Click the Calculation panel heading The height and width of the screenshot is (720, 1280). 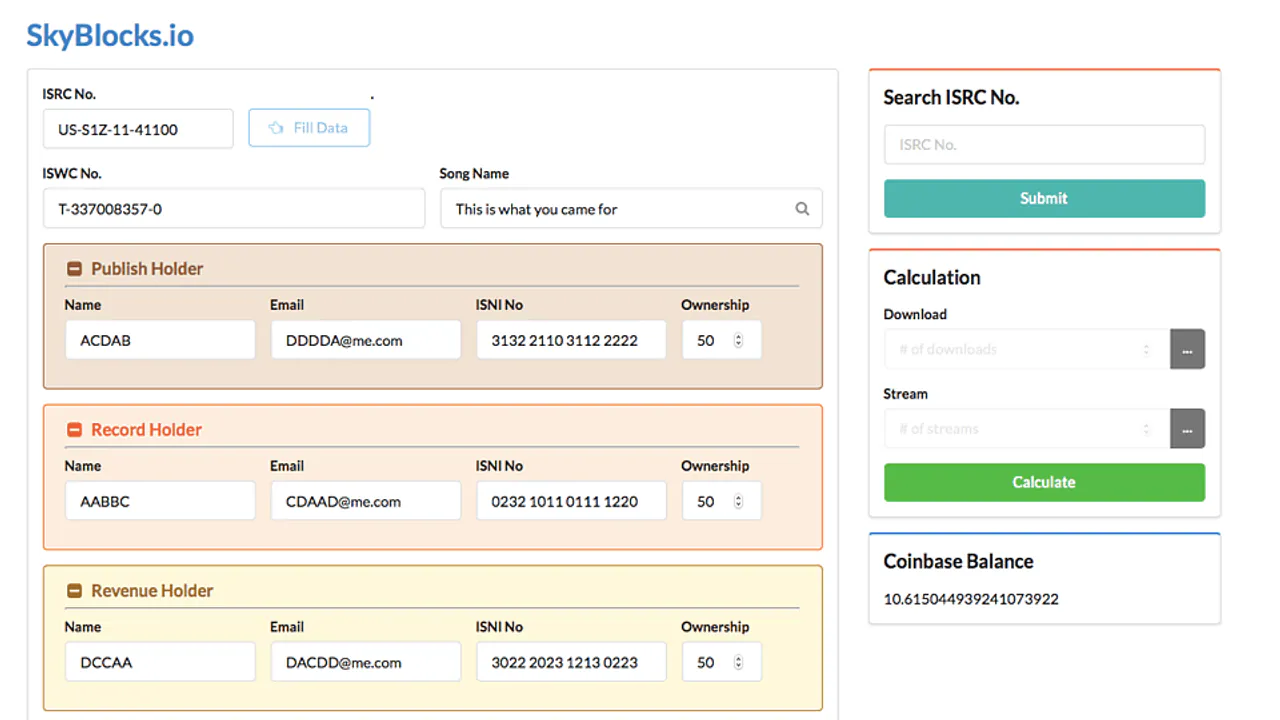coord(932,278)
